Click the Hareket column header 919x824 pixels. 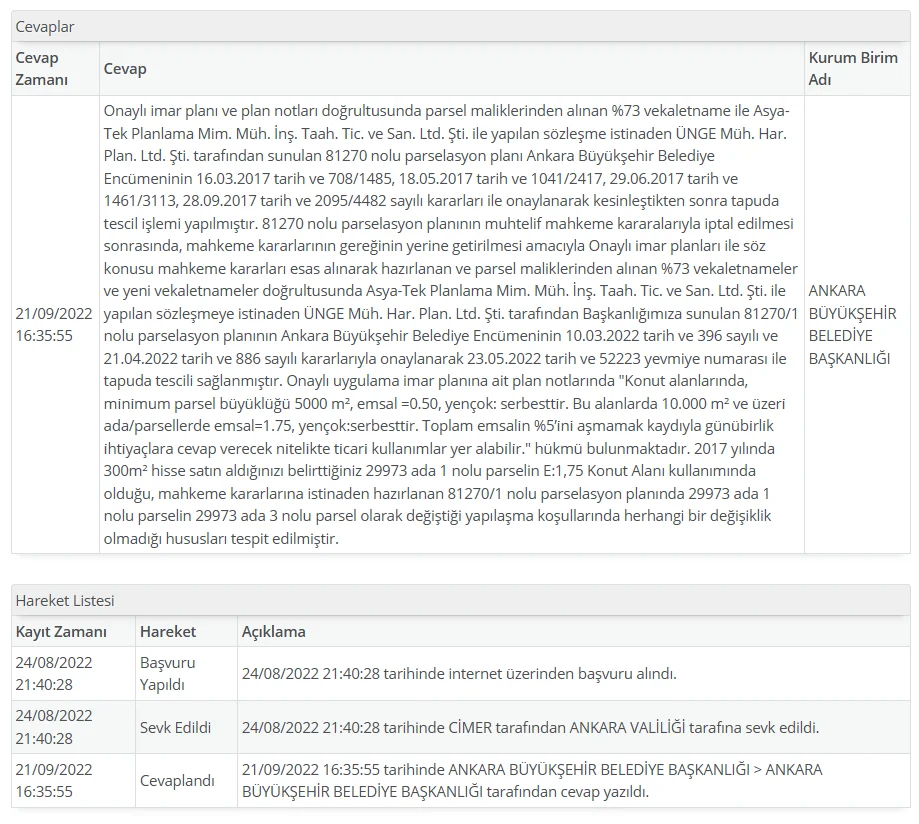pyautogui.click(x=168, y=632)
